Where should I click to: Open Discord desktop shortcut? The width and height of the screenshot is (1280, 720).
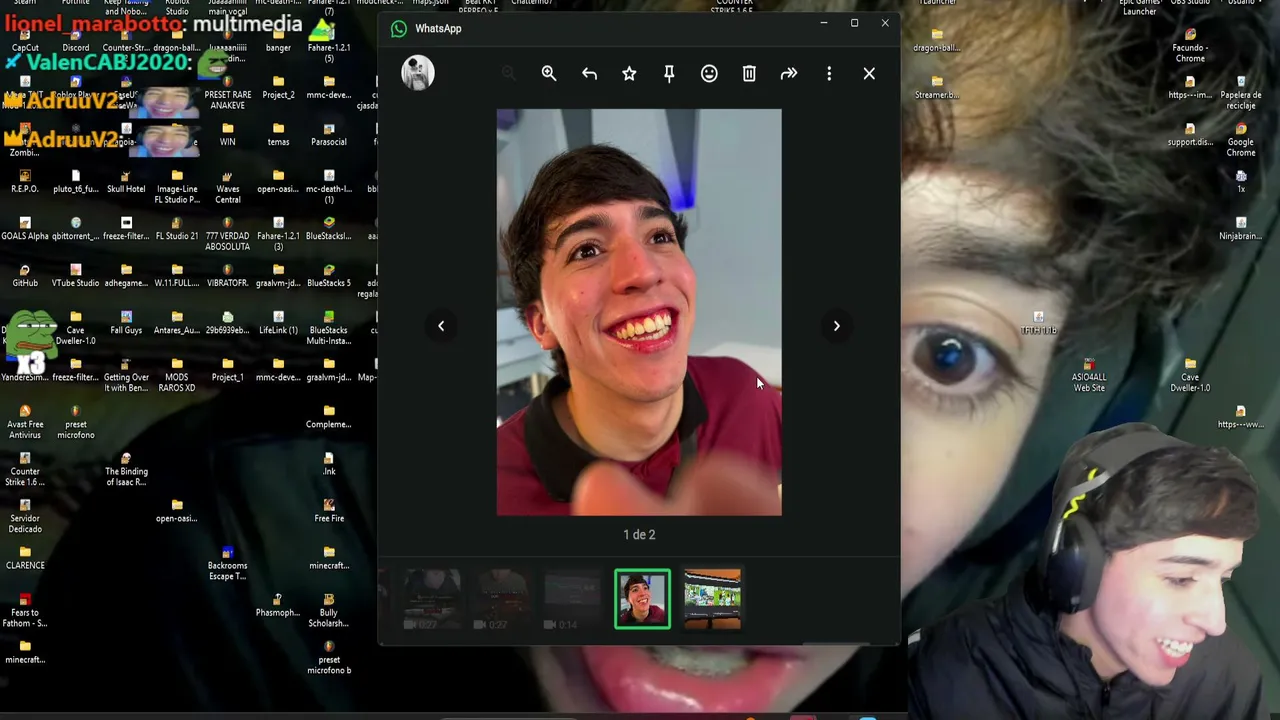point(75,40)
